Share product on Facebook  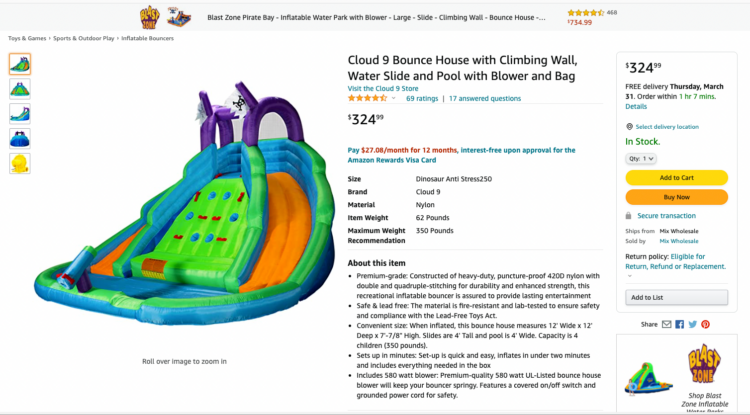coord(679,324)
